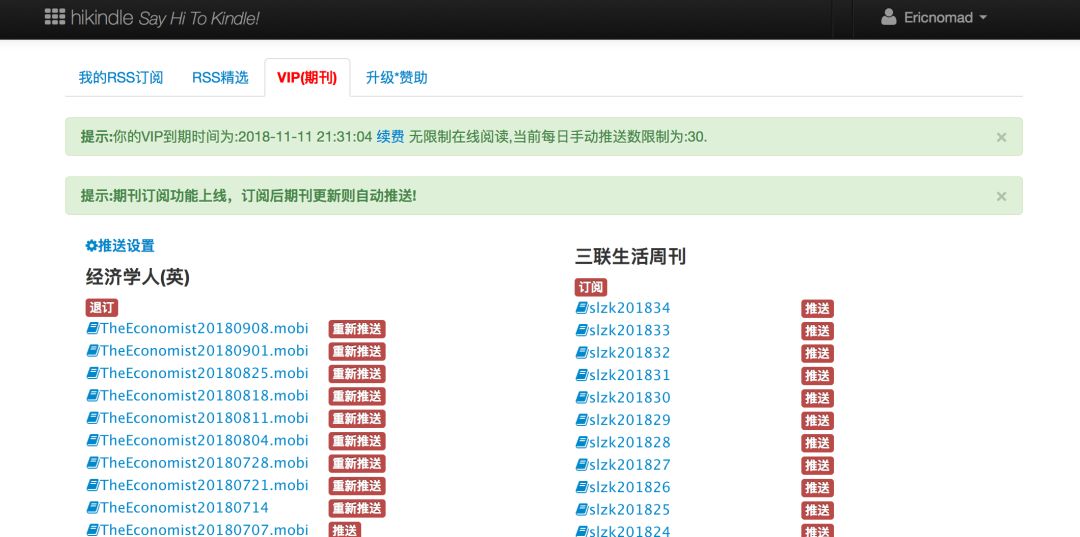The image size is (1080, 537).
Task: Open the Ericnomad account dropdown
Action: (934, 18)
